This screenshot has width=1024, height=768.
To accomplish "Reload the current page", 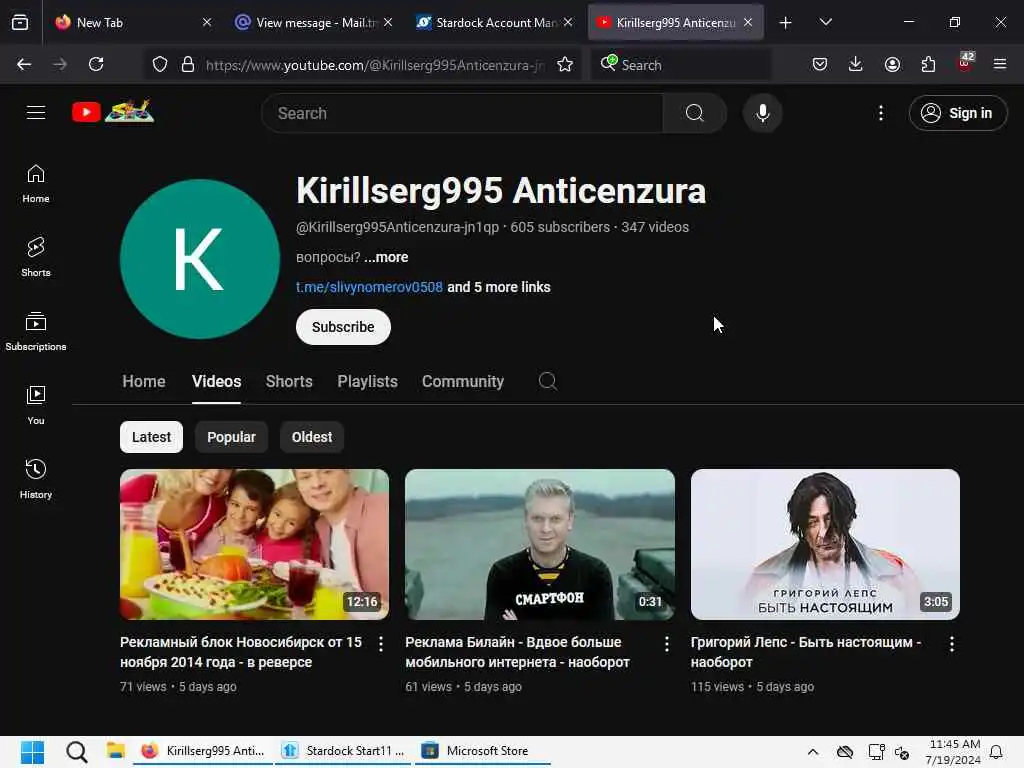I will tap(96, 64).
